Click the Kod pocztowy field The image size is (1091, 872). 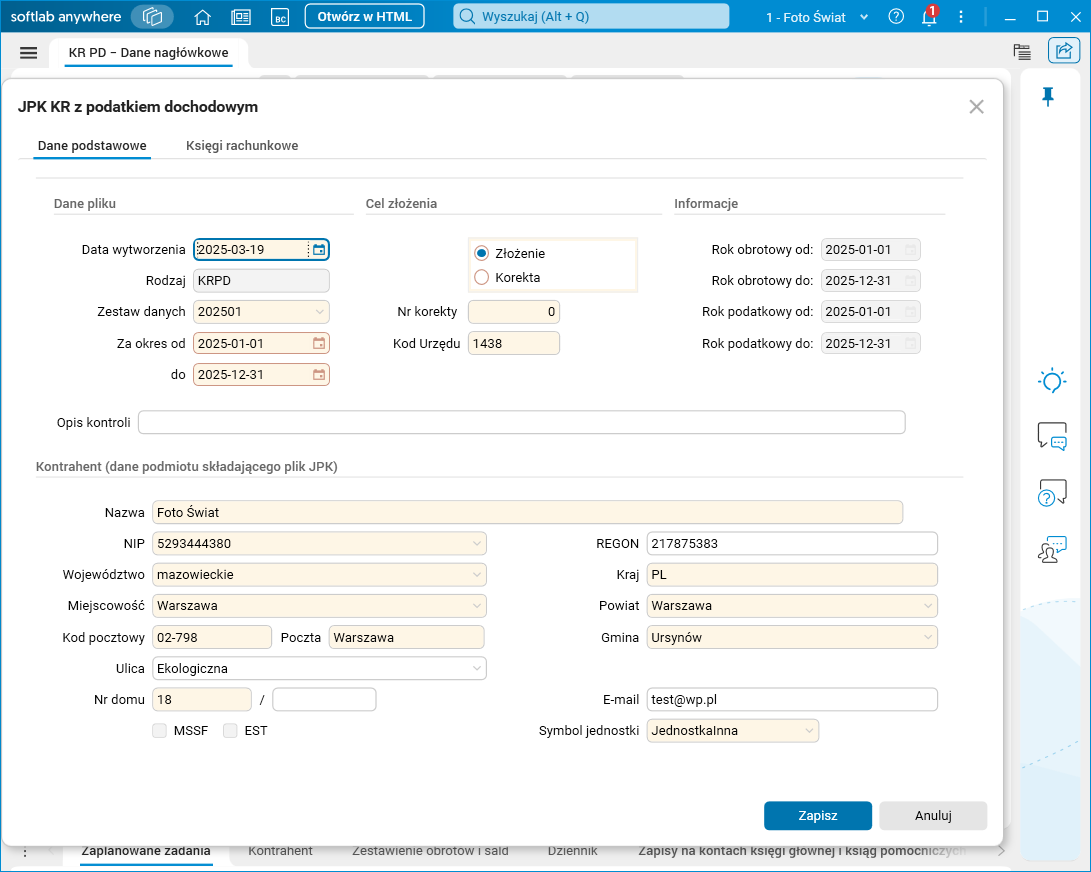(x=212, y=637)
